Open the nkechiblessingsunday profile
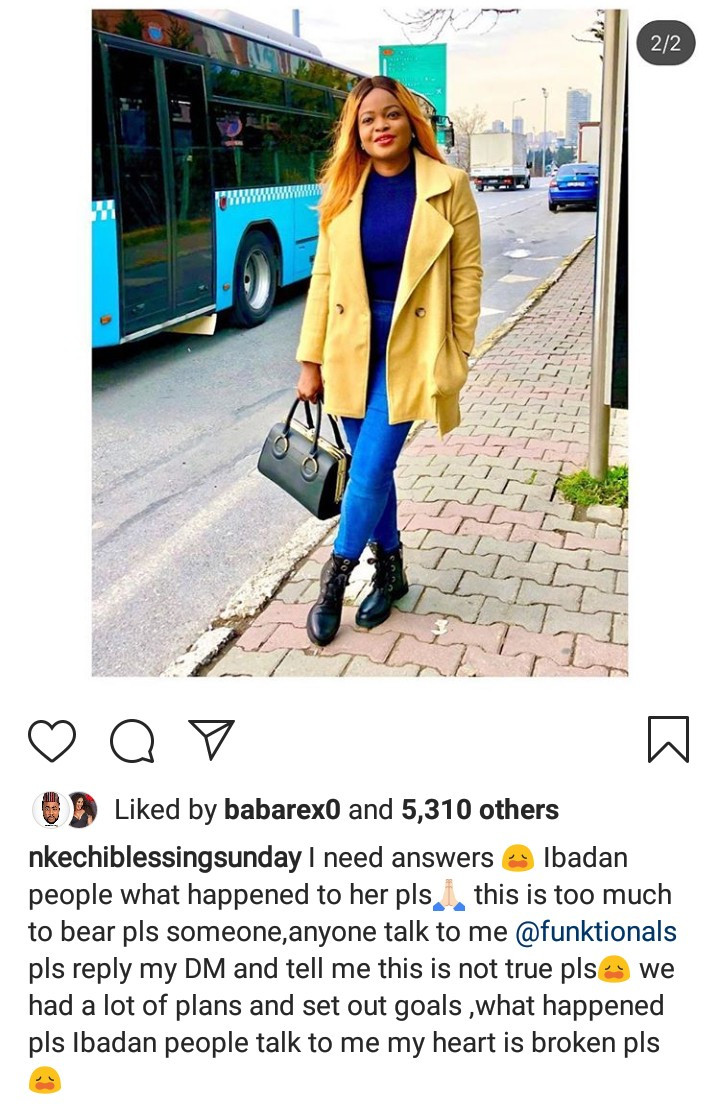Image resolution: width=720 pixels, height=1112 pixels. click(x=165, y=857)
